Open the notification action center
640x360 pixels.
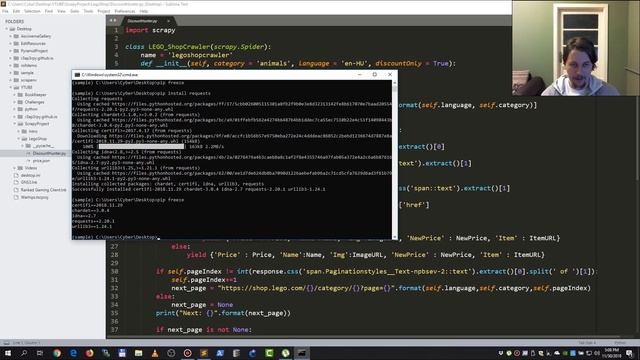(630, 353)
